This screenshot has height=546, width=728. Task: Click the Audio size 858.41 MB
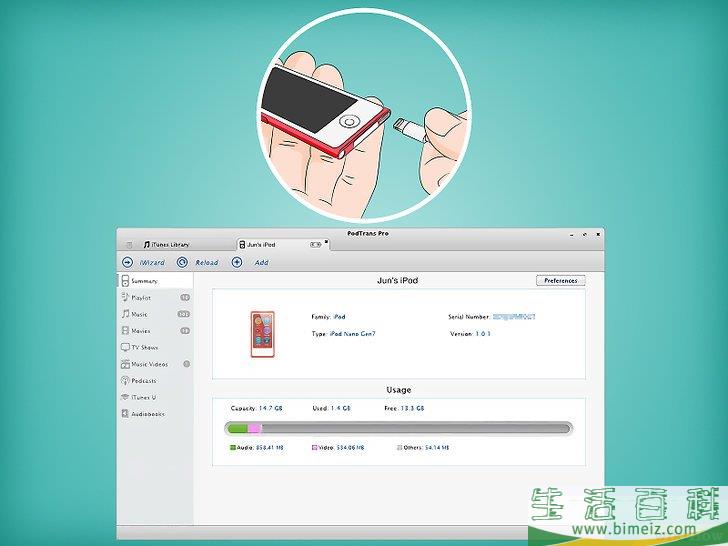270,448
